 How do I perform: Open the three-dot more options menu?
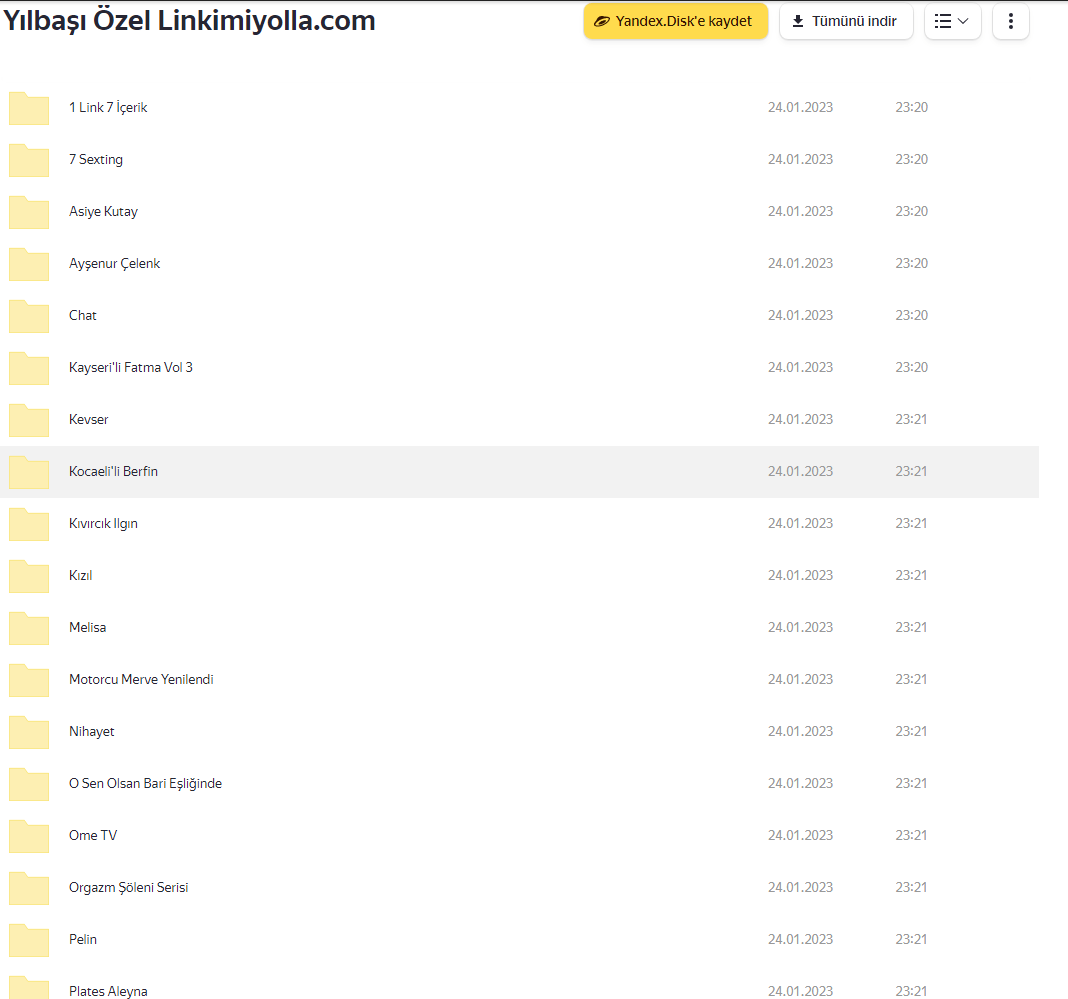[x=1010, y=21]
